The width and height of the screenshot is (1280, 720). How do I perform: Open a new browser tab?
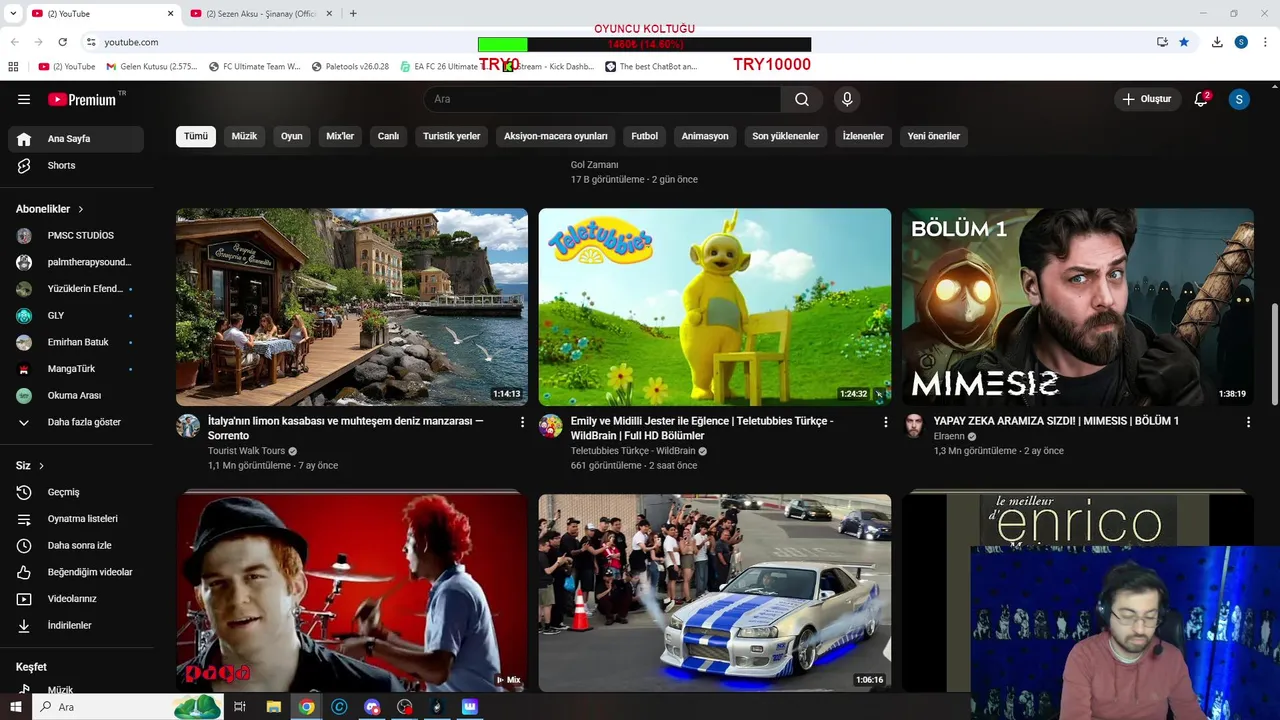click(x=353, y=13)
